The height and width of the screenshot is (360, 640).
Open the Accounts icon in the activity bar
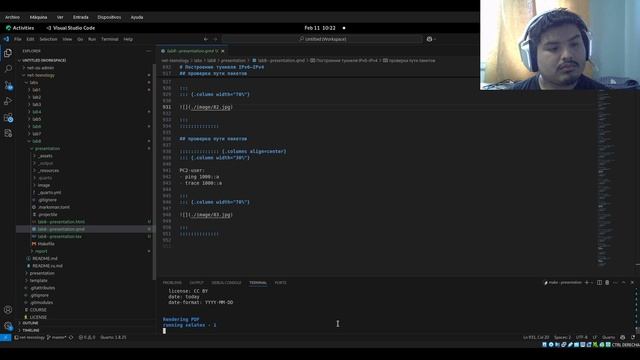[x=8, y=310]
